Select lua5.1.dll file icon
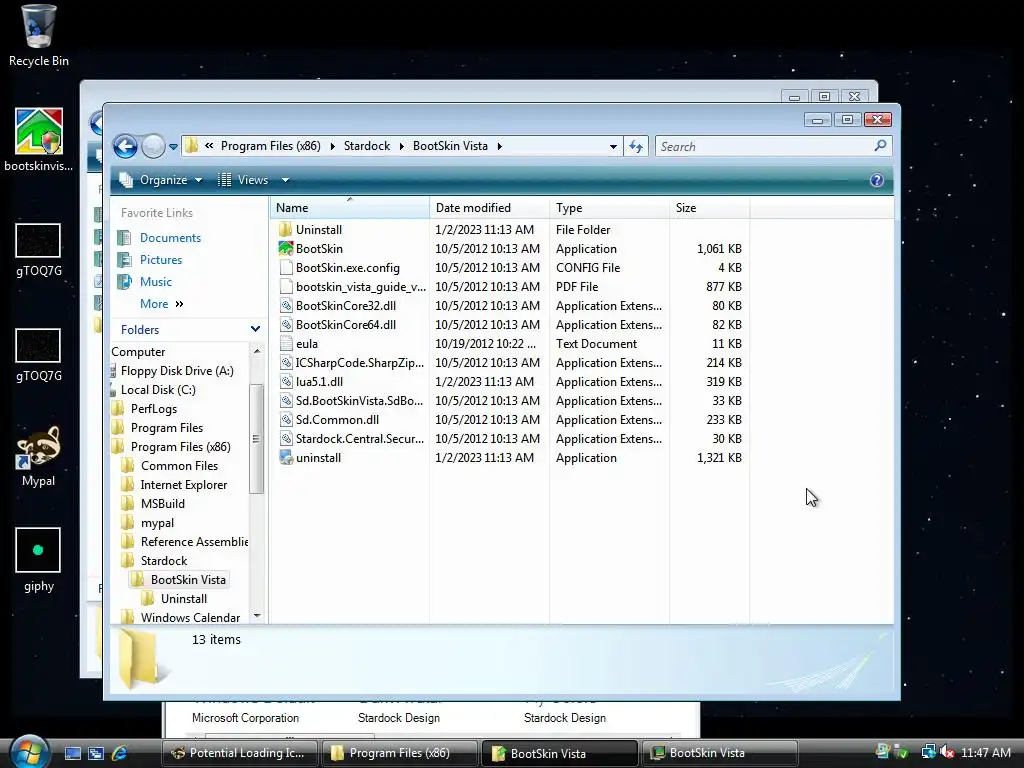The height and width of the screenshot is (768, 1024). [x=285, y=381]
